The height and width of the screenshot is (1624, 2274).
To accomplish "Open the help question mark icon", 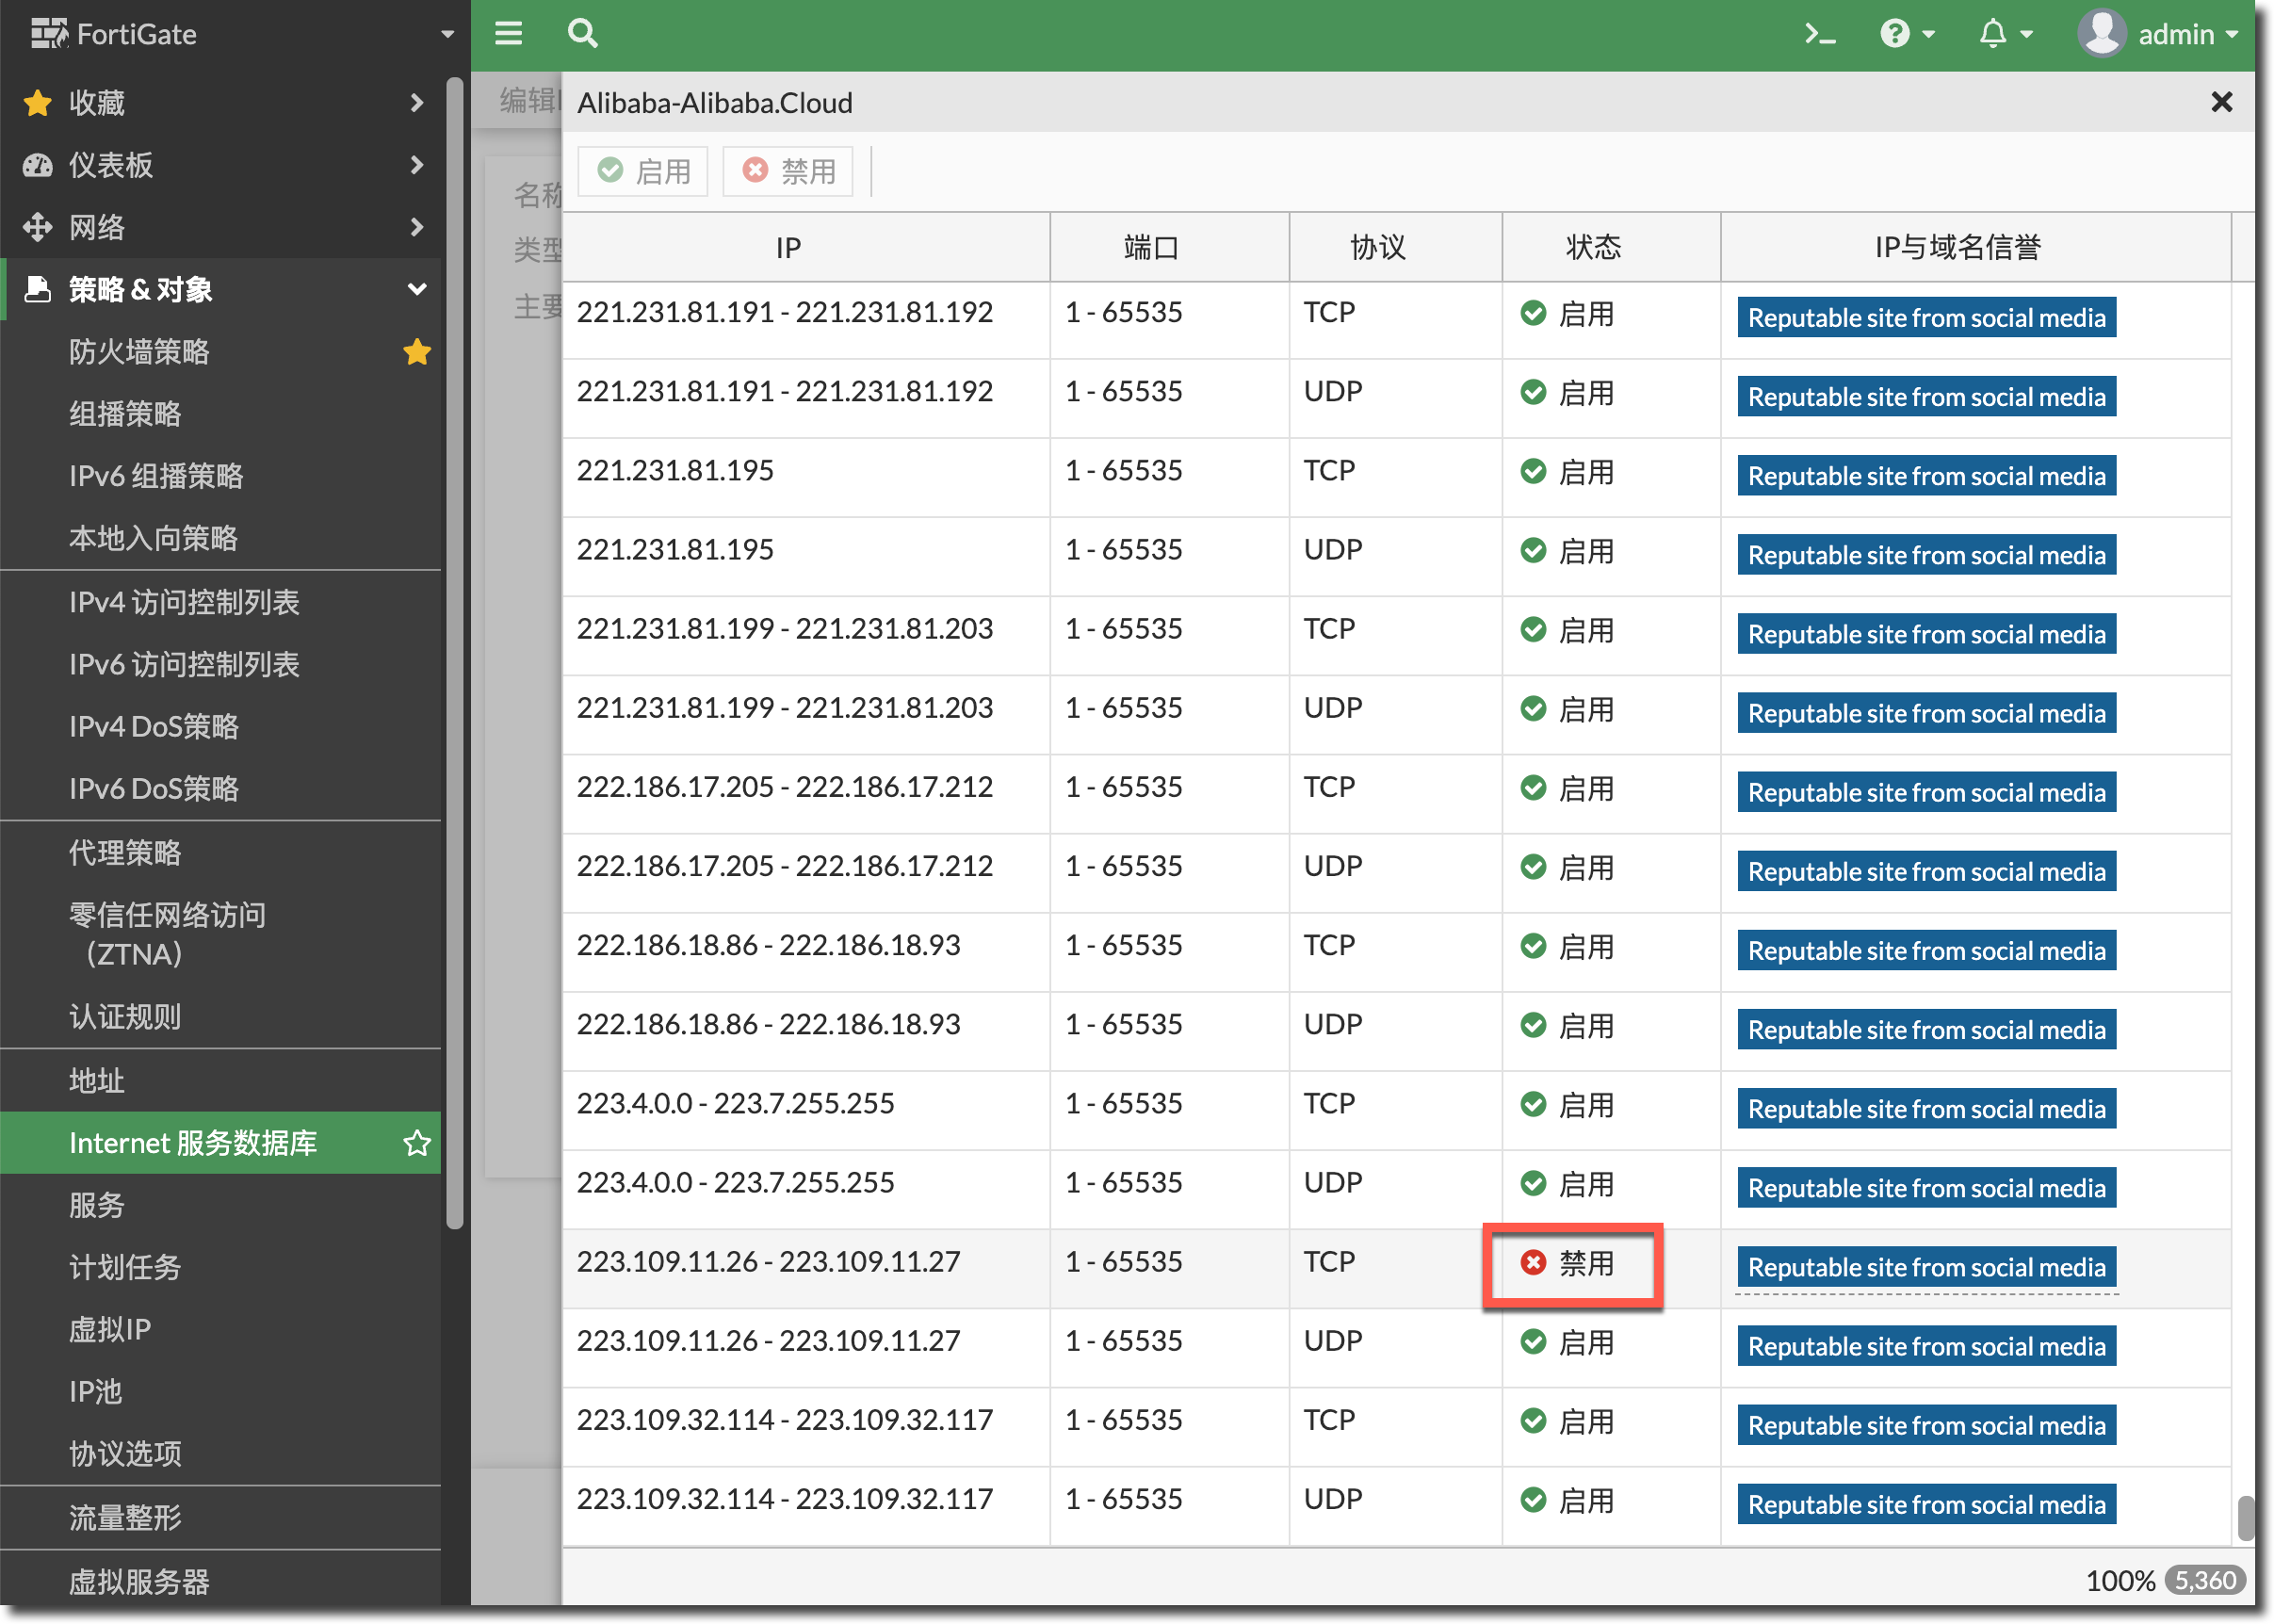I will (x=1895, y=34).
